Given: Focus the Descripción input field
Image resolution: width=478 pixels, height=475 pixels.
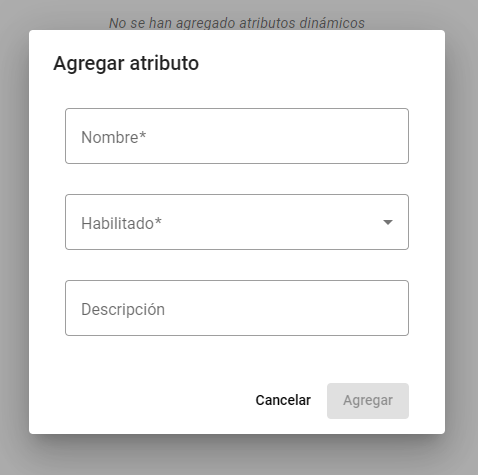Looking at the screenshot, I should click(x=237, y=308).
